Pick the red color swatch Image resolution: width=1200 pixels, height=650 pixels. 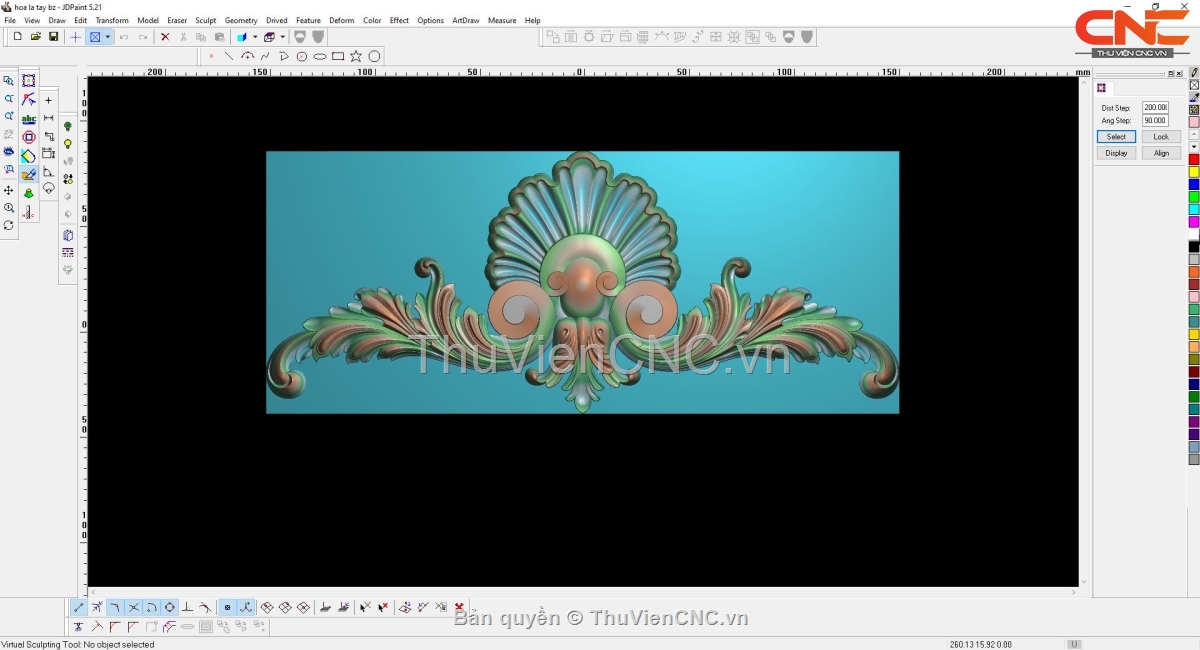click(x=1194, y=160)
